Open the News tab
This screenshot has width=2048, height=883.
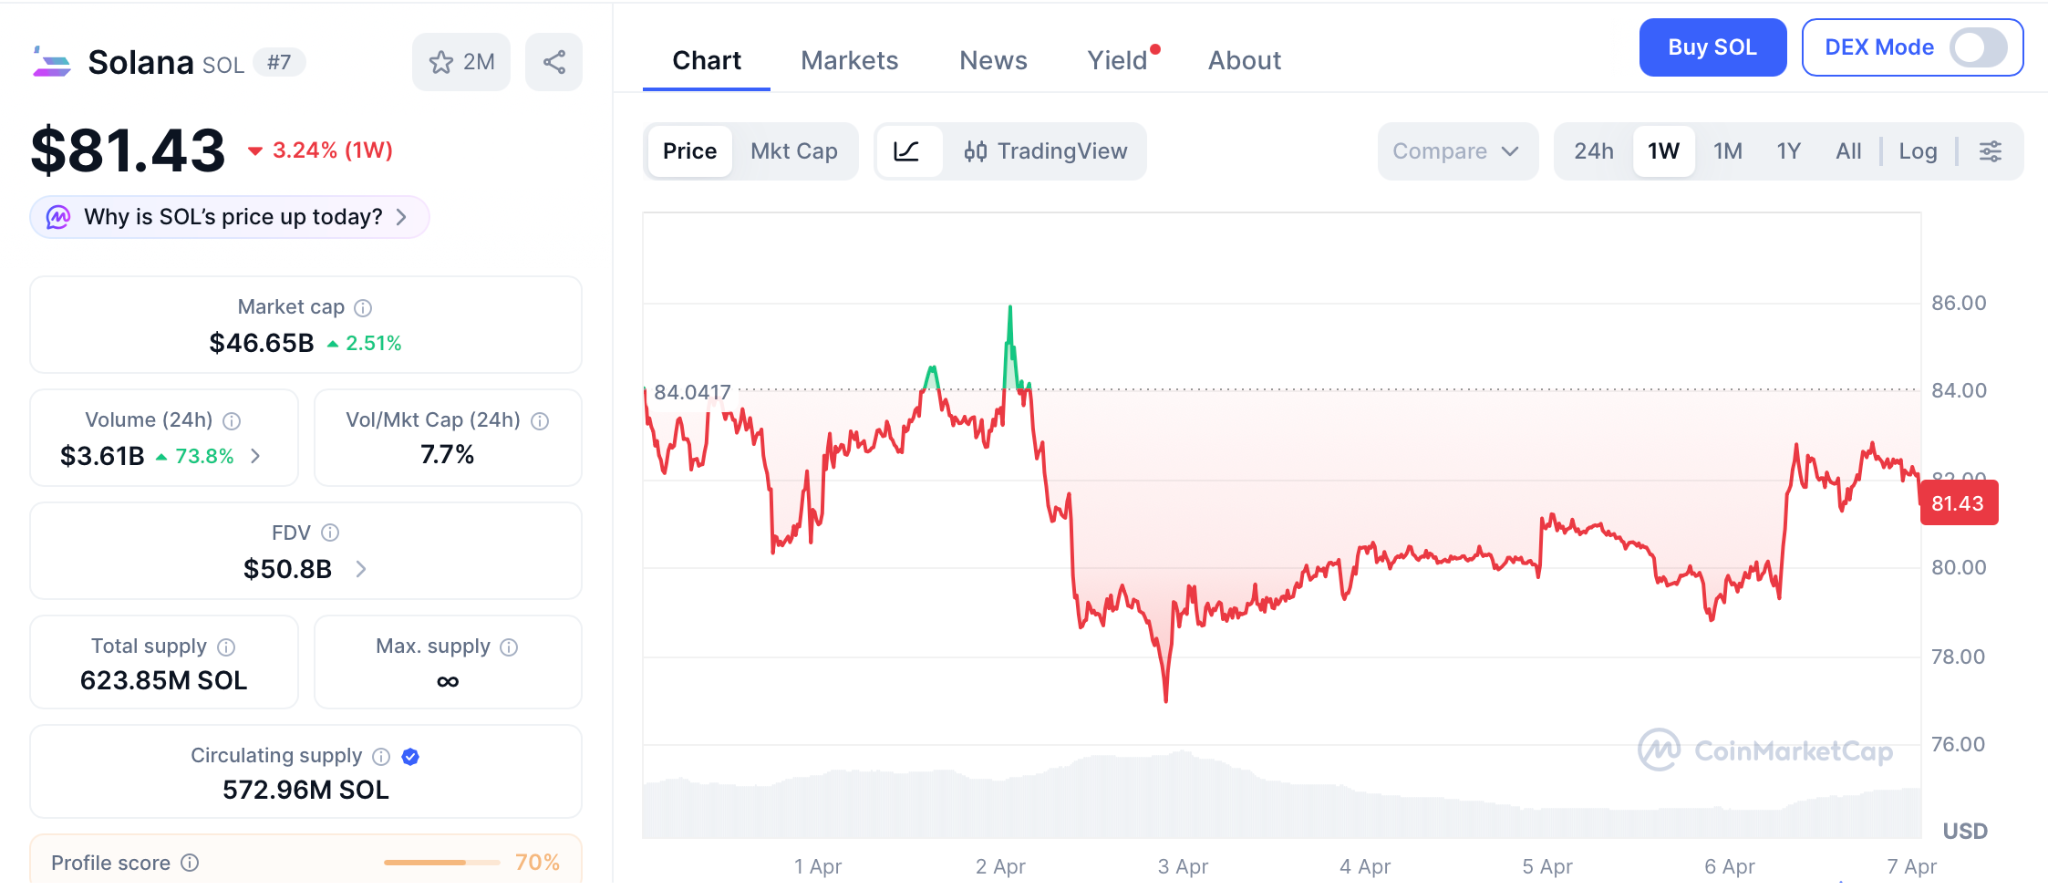(x=993, y=61)
